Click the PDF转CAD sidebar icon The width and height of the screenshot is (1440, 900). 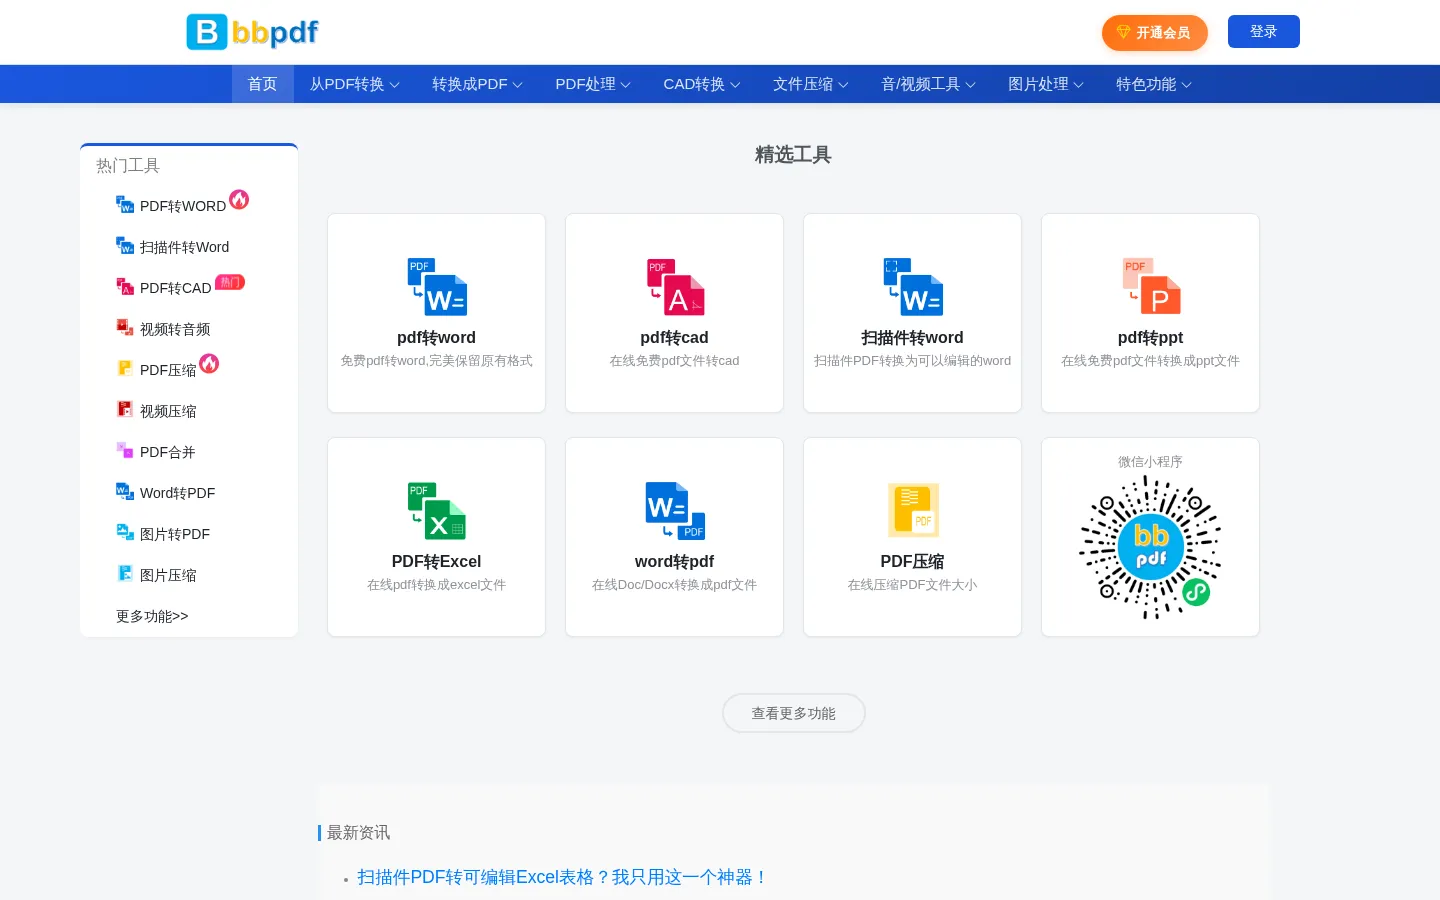(125, 287)
